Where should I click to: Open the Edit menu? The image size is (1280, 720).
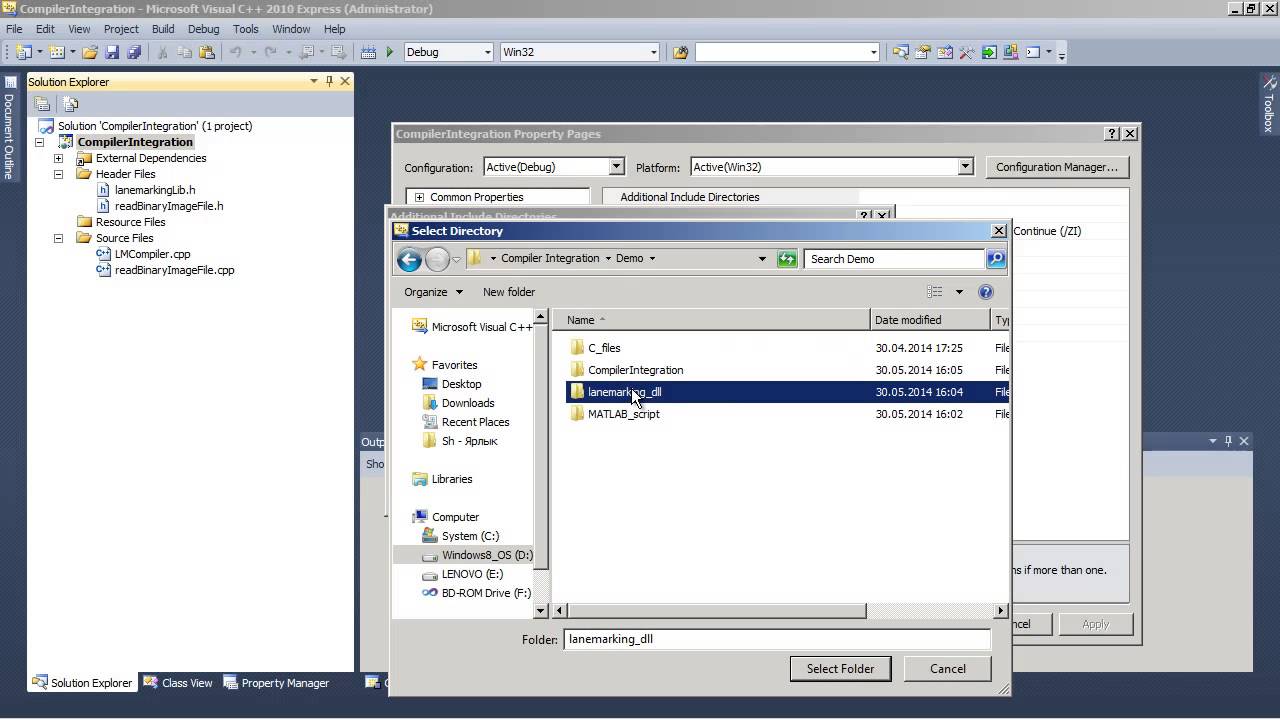45,29
